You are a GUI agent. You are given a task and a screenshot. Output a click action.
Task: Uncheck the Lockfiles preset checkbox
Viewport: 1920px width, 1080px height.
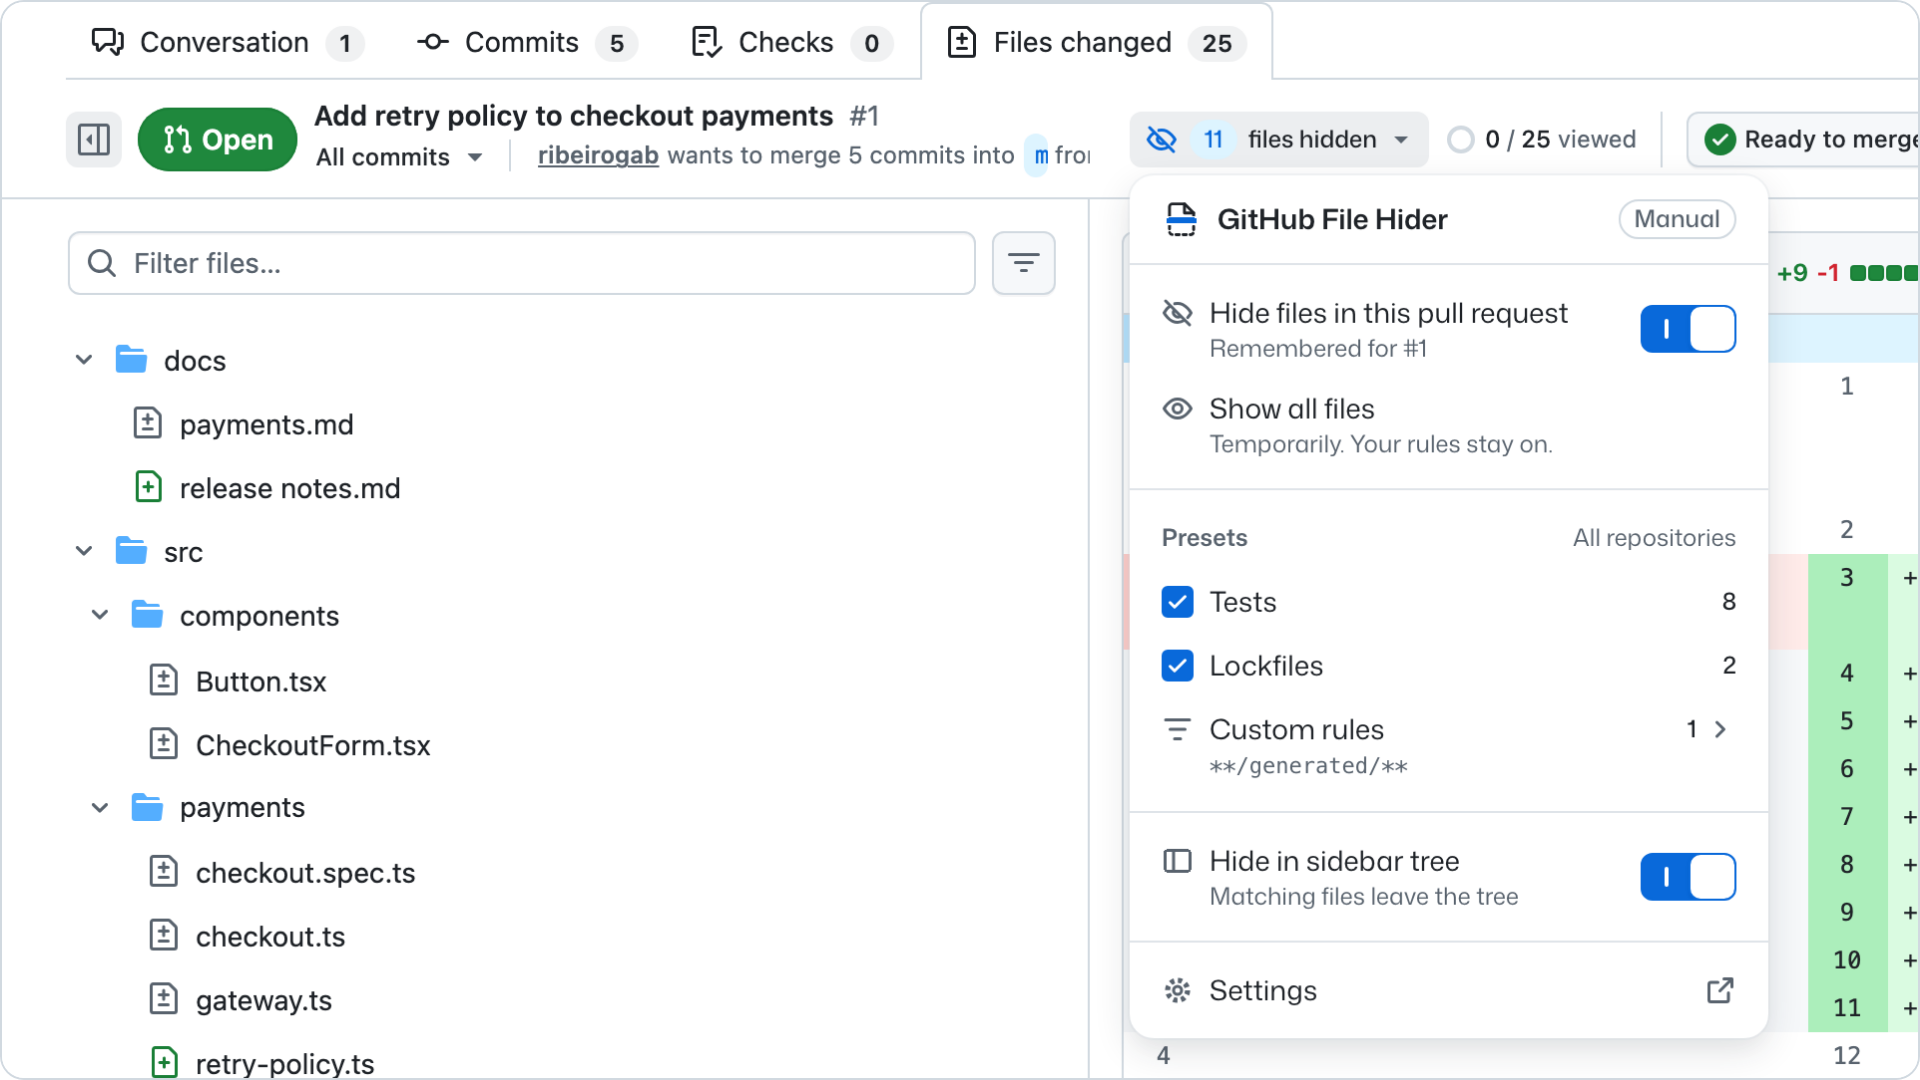click(1177, 665)
